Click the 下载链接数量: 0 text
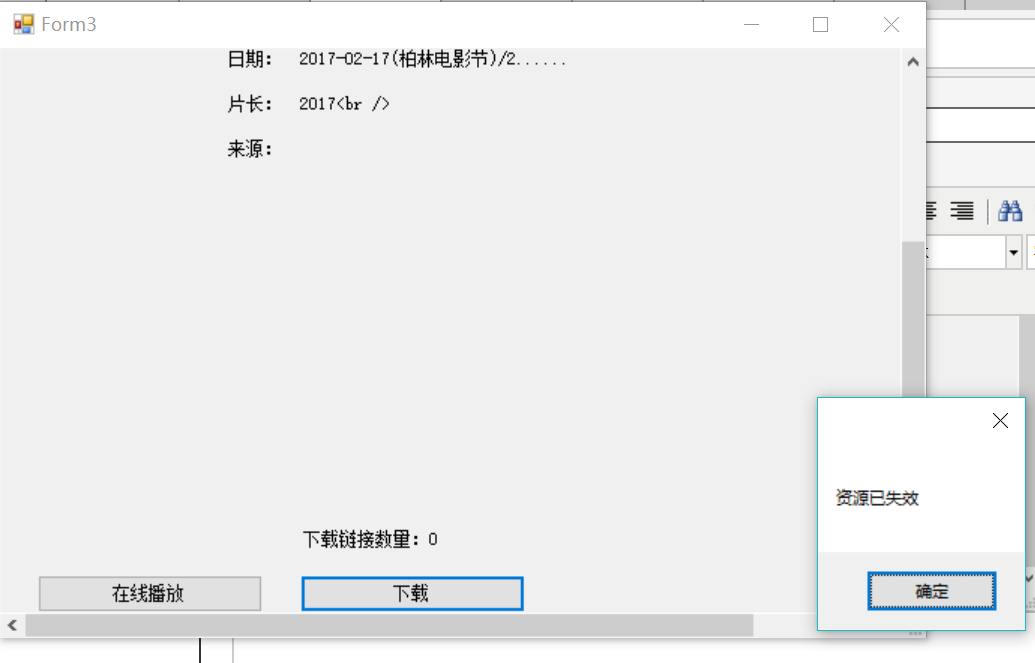Image resolution: width=1035 pixels, height=663 pixels. (x=370, y=540)
